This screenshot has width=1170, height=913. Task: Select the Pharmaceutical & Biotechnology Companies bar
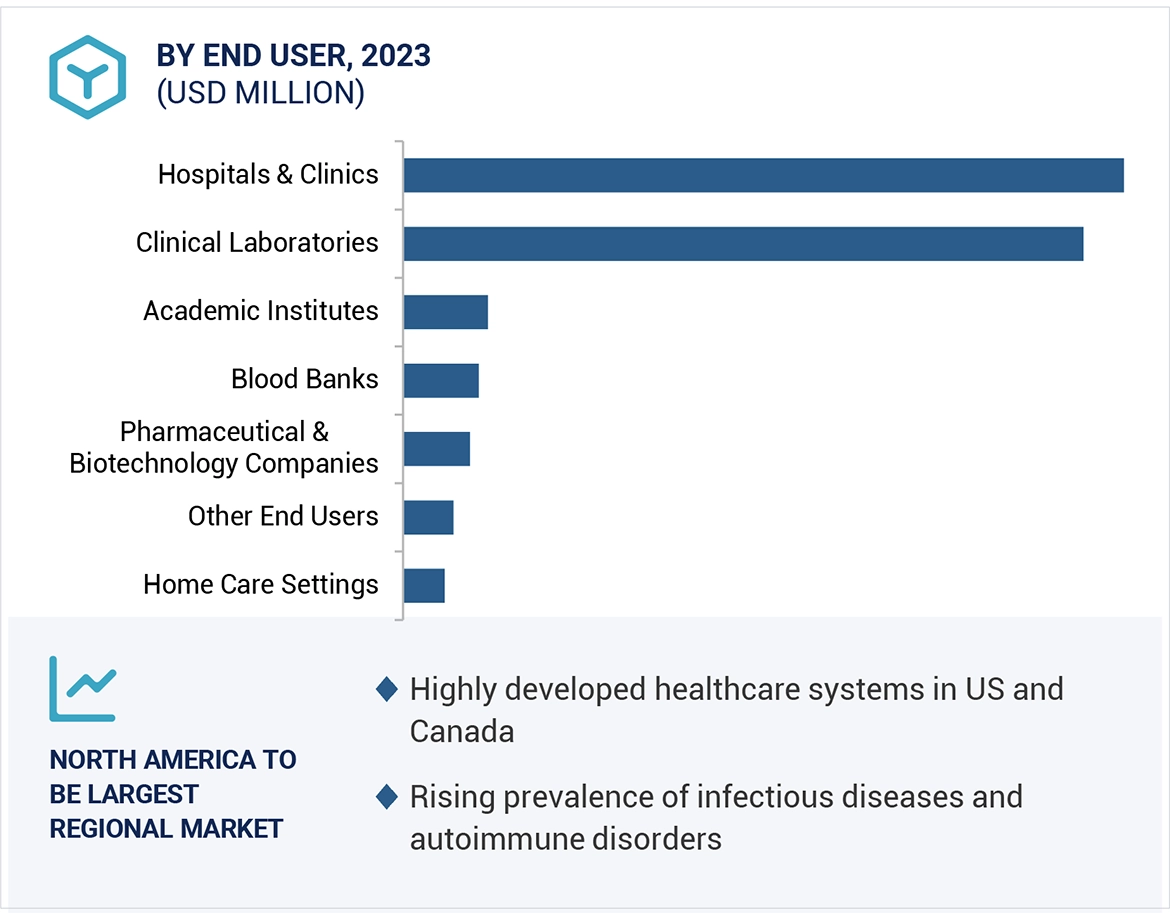tap(437, 449)
